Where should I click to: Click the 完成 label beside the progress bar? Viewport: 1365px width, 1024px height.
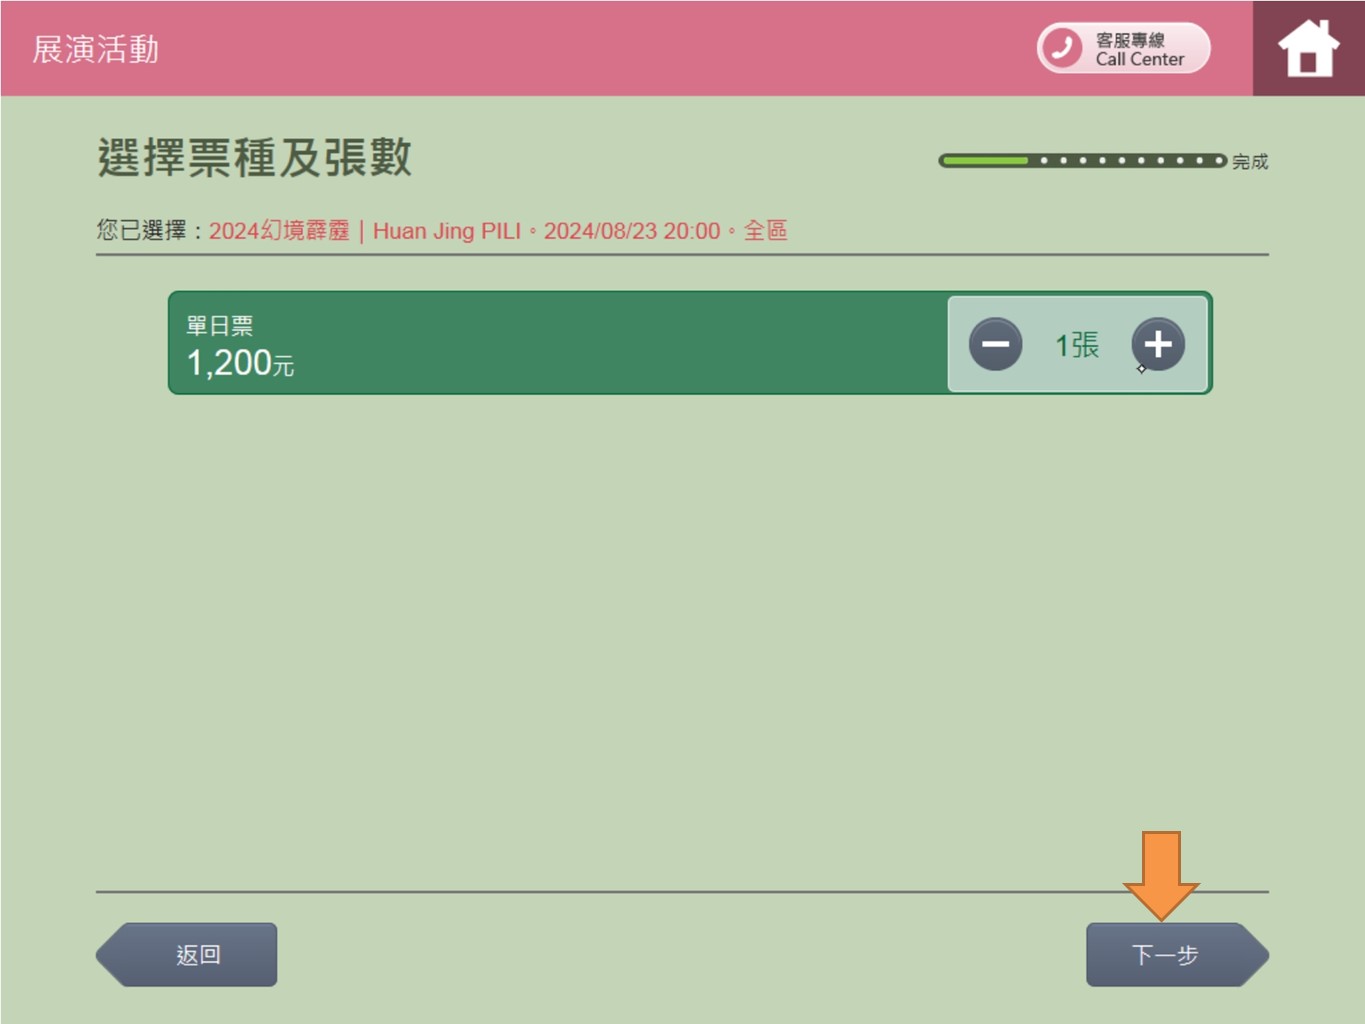click(x=1250, y=161)
